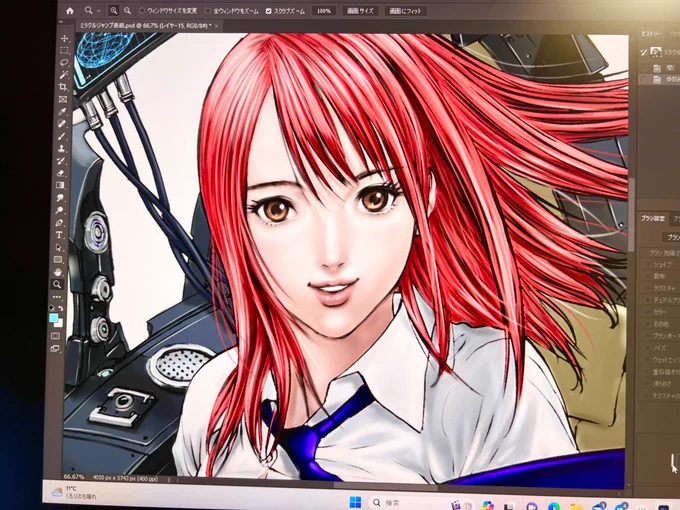Open the white background color swatch
The image size is (680, 510).
pyautogui.click(x=60, y=323)
